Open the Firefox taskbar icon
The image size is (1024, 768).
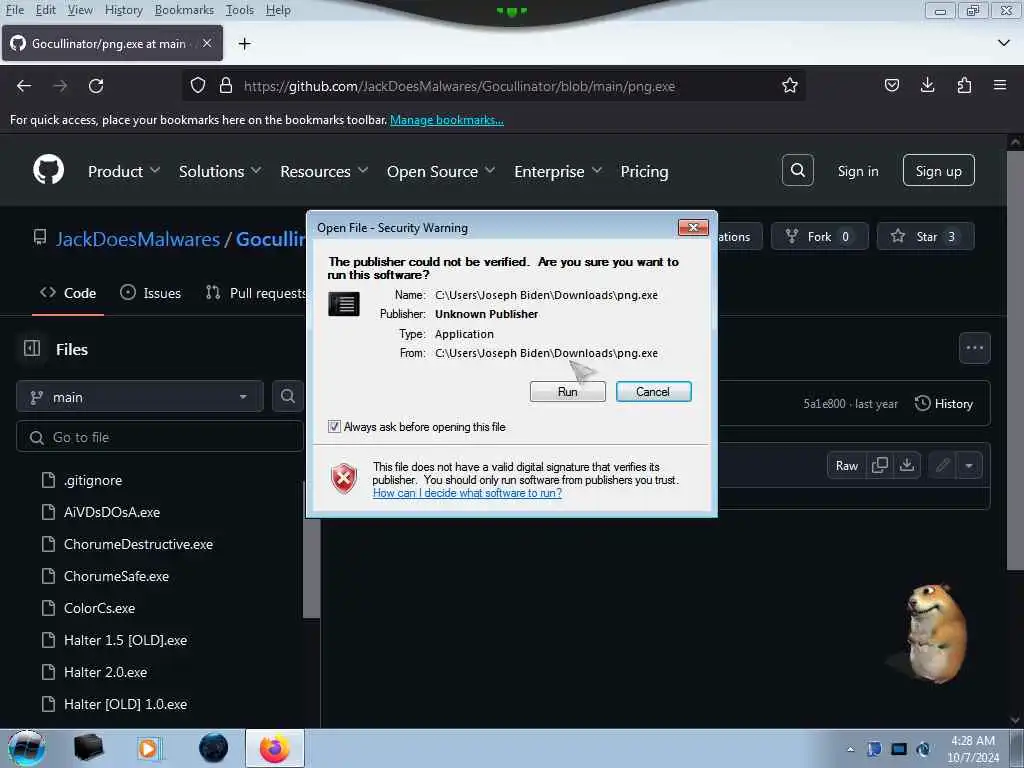pyautogui.click(x=274, y=748)
